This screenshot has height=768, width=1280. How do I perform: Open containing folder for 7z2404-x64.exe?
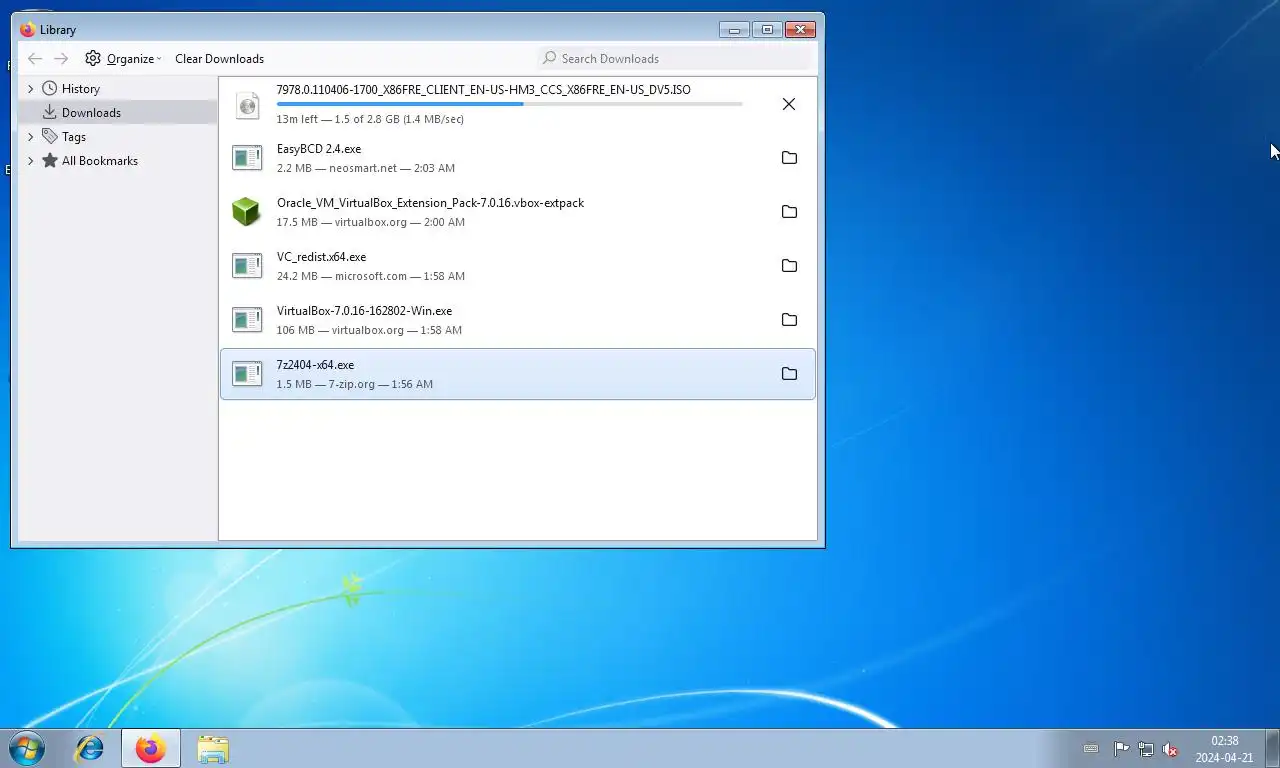click(x=789, y=374)
